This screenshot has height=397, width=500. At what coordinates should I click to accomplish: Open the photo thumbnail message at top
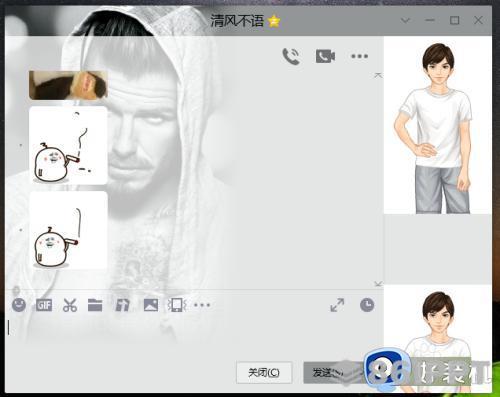point(68,85)
